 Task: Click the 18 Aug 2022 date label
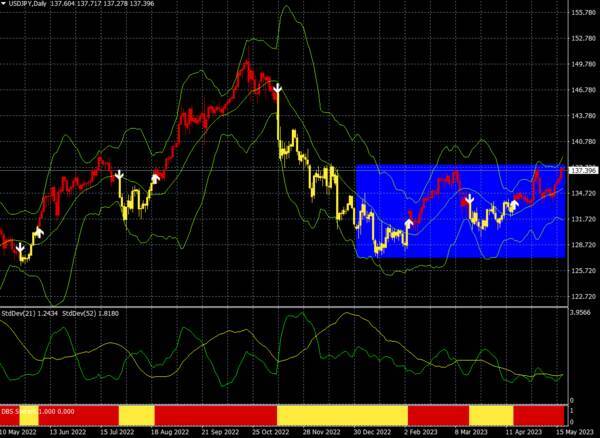[x=168, y=432]
